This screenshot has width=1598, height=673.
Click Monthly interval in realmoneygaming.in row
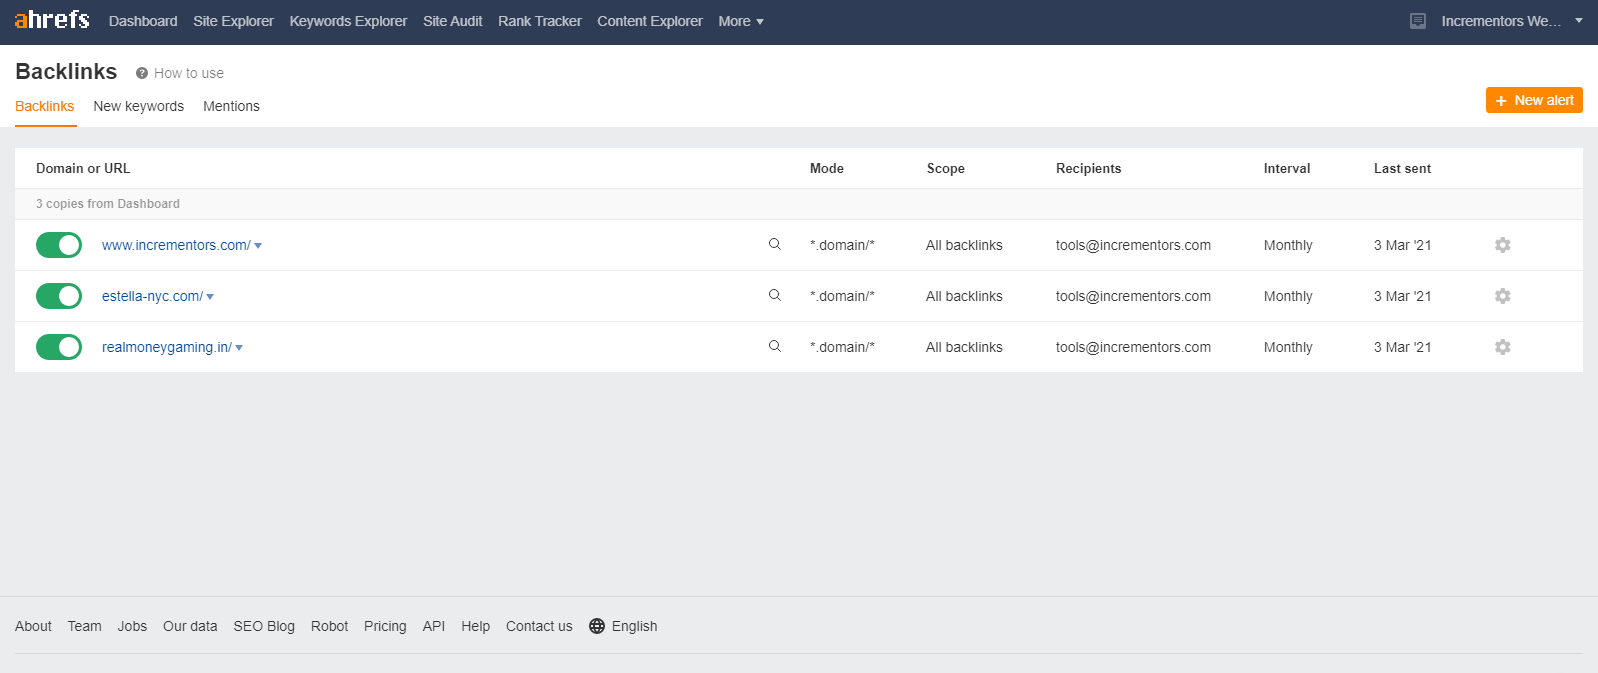[x=1288, y=347]
